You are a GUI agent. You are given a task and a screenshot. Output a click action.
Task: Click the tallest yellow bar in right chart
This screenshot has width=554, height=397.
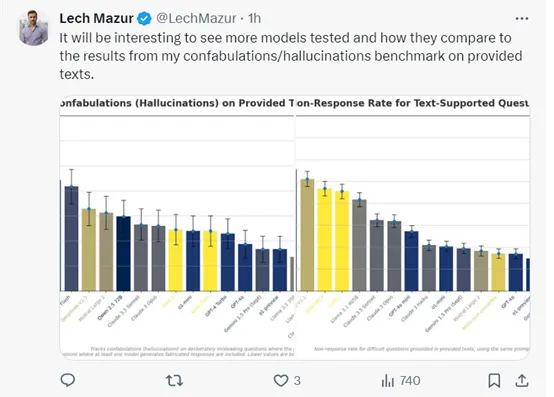[325, 240]
